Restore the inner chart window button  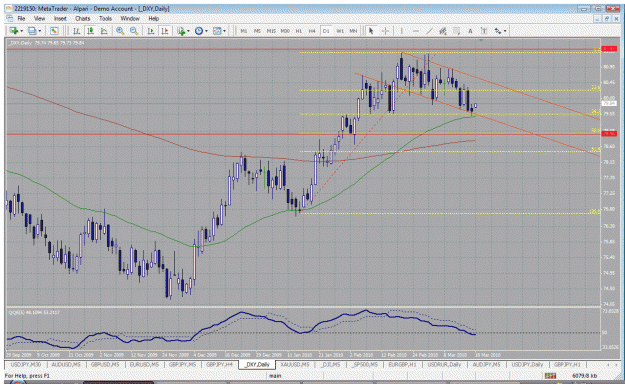(606, 19)
